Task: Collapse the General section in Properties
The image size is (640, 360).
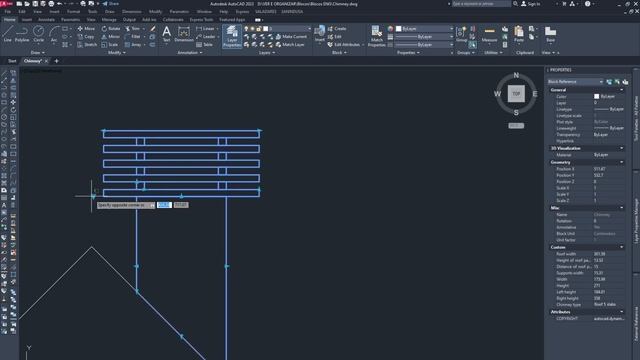Action: click(x=622, y=90)
